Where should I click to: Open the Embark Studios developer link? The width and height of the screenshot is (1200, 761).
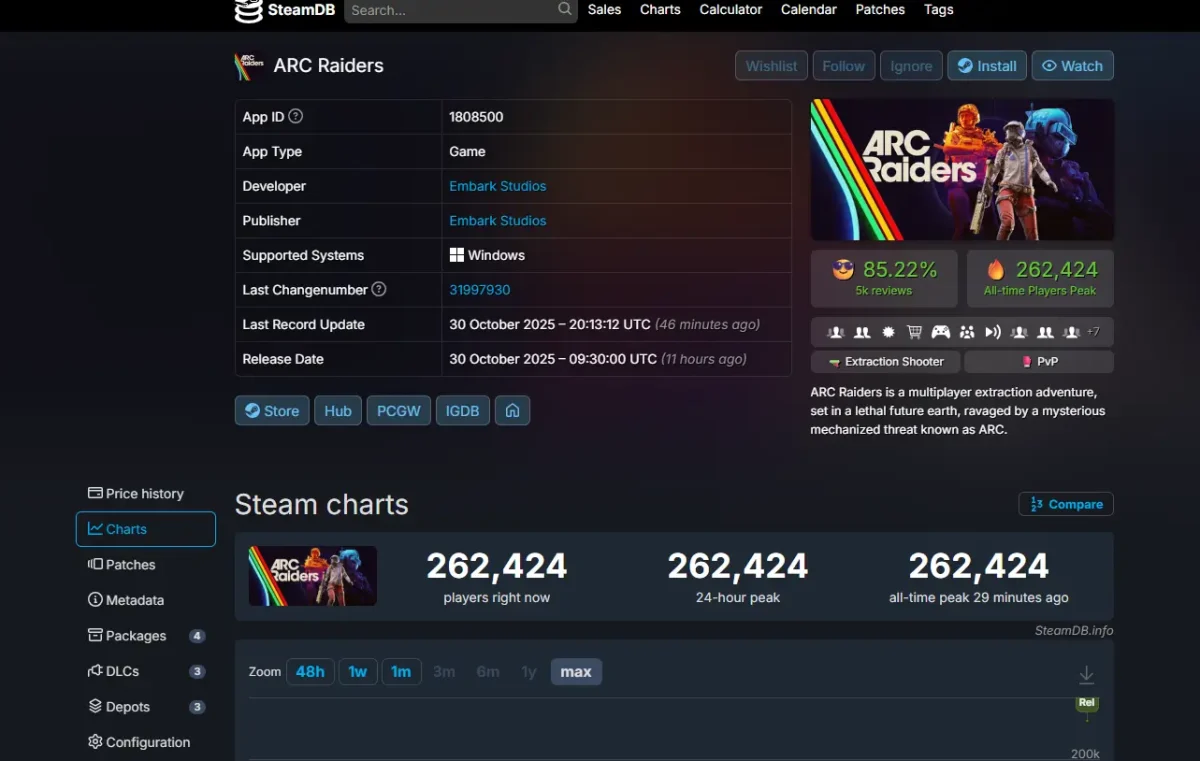[497, 186]
